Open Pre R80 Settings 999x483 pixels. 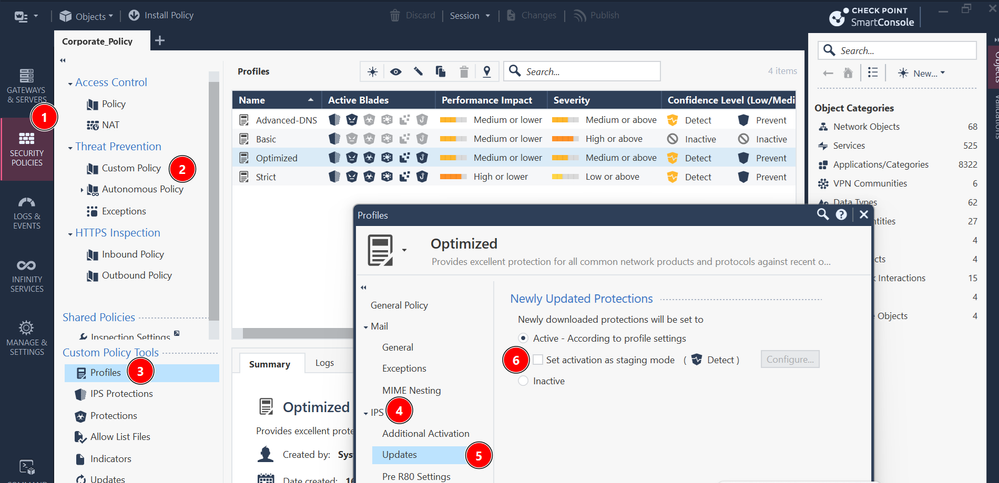416,476
